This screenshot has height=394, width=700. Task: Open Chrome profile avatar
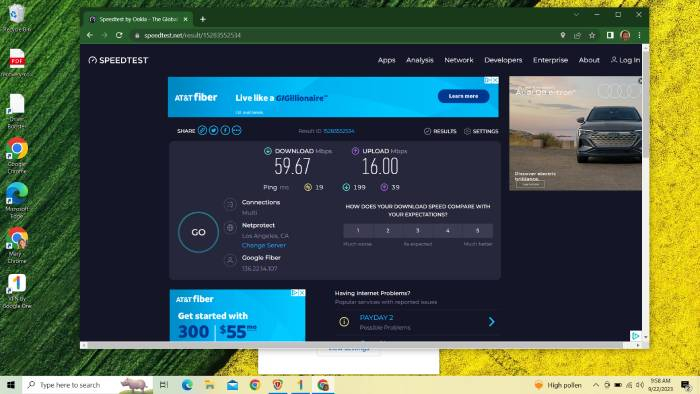pos(625,35)
